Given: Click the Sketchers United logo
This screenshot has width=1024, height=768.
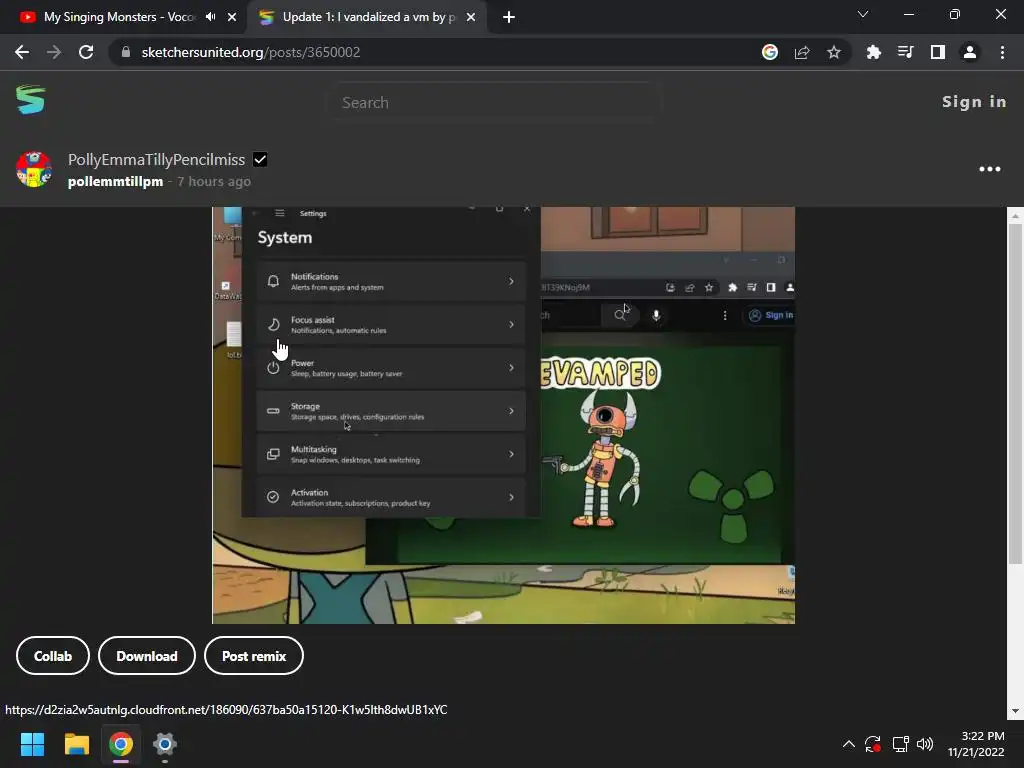Looking at the screenshot, I should [31, 100].
